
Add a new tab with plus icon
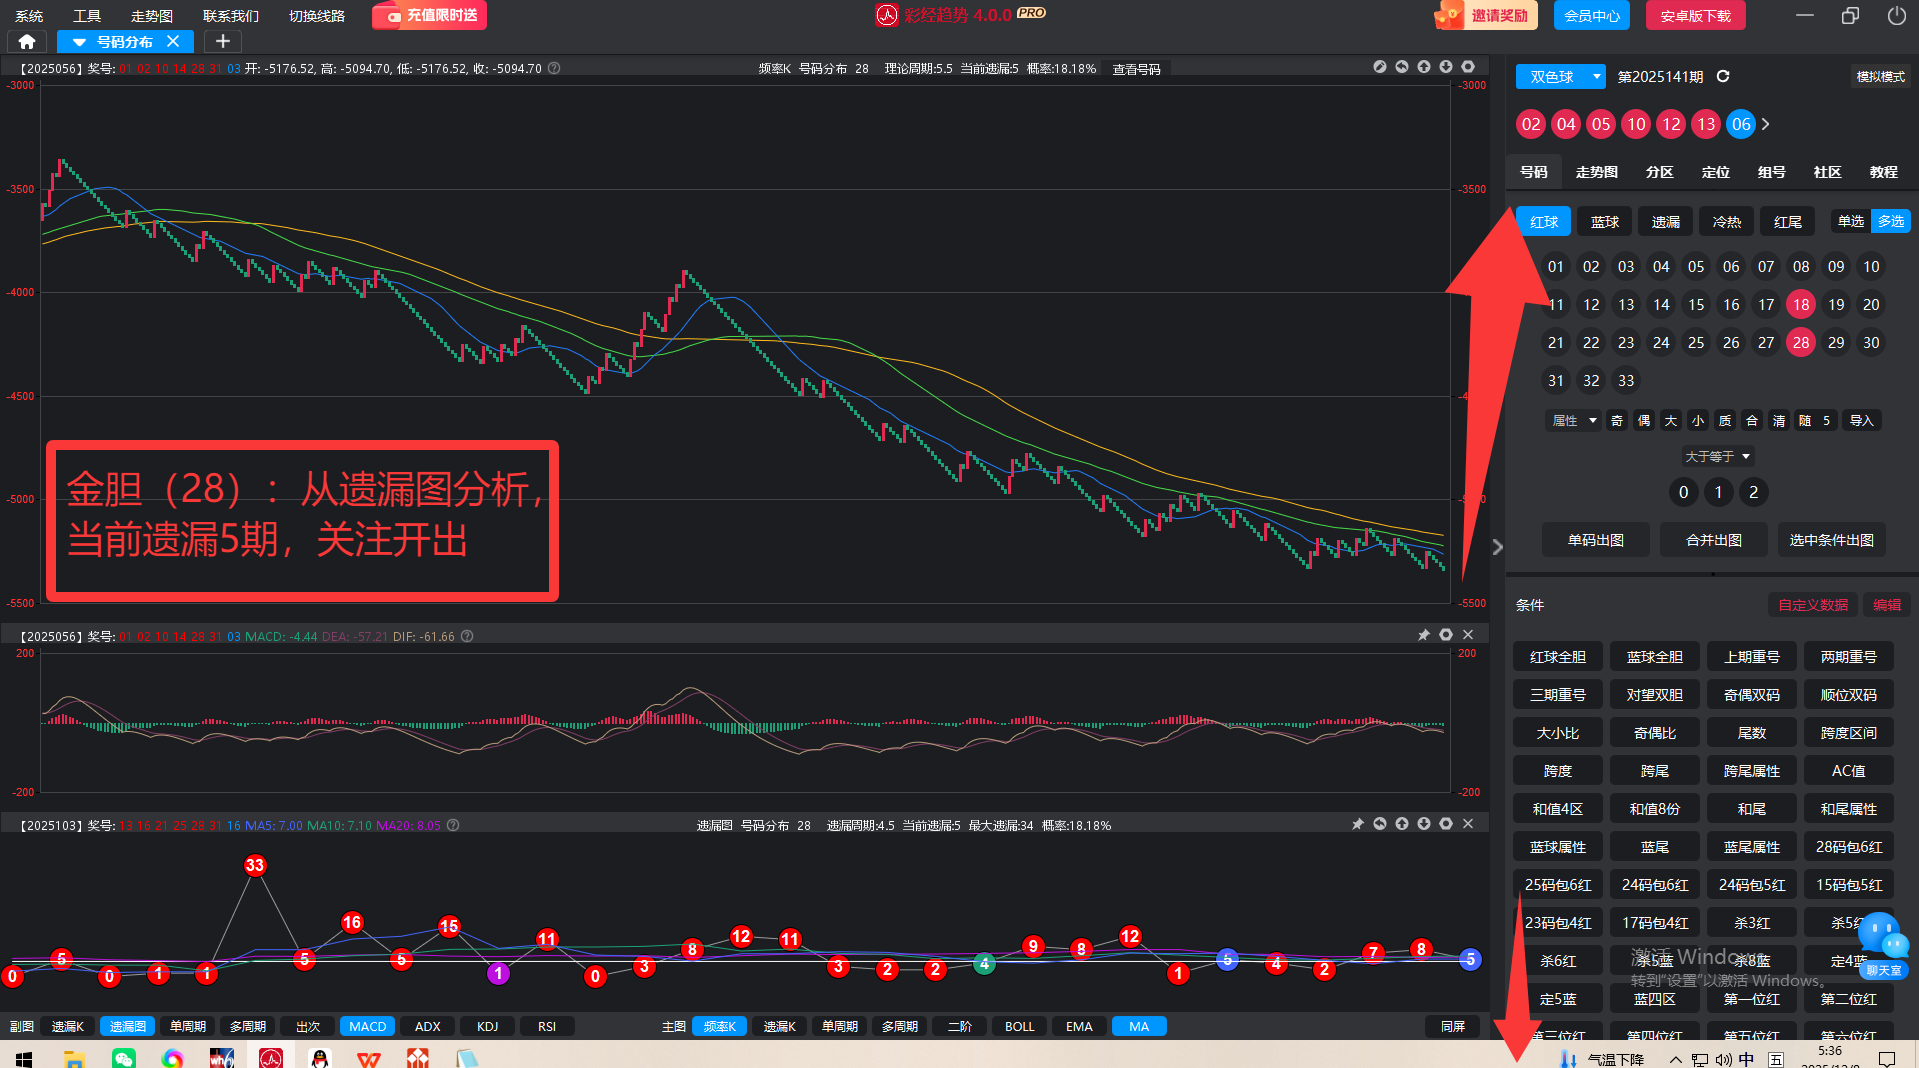(x=223, y=41)
